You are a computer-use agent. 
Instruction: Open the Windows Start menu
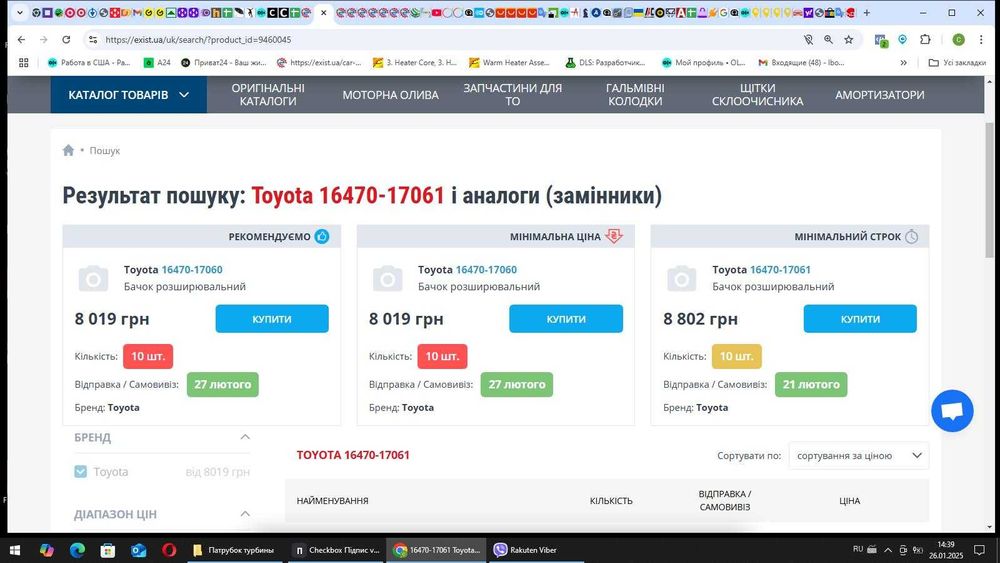(x=14, y=550)
